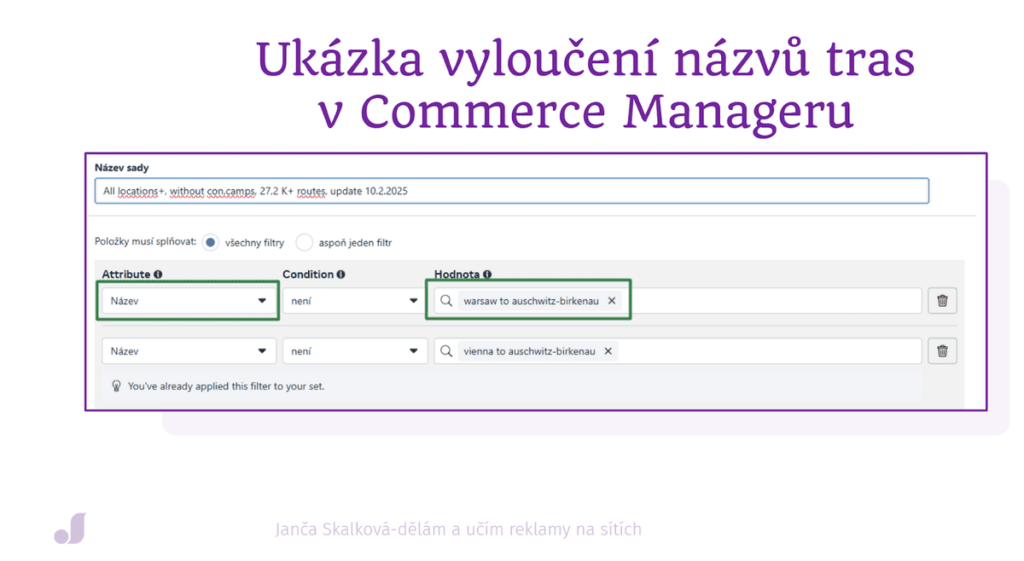Click the lightbulb hint icon
This screenshot has height=561, width=1024.
116,386
